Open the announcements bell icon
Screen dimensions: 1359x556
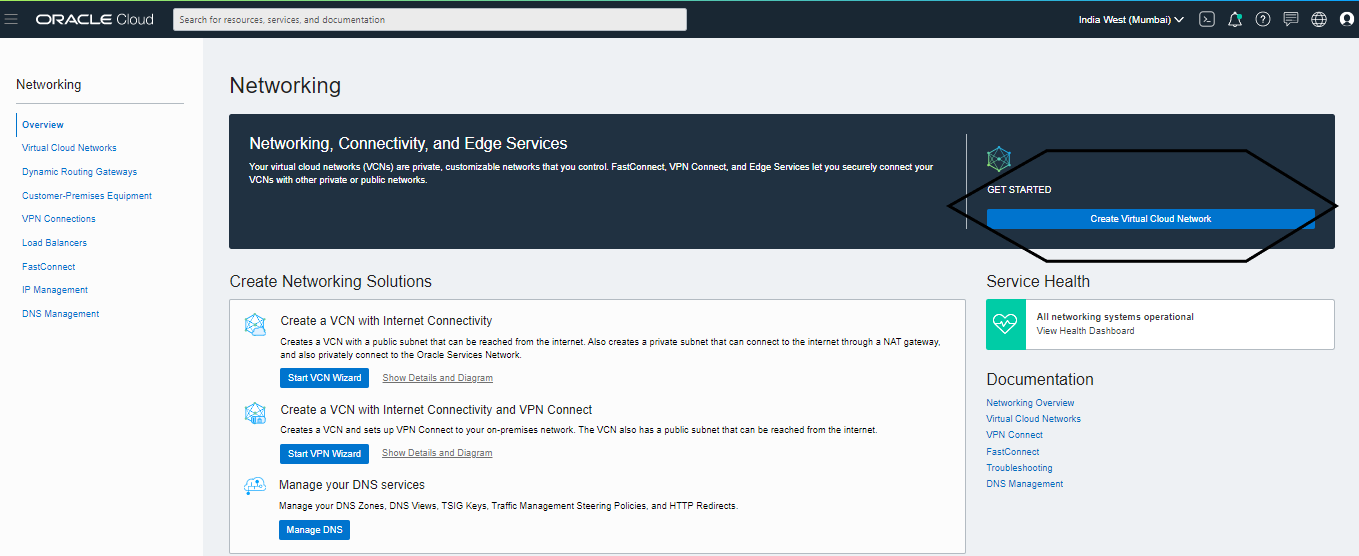(1235, 19)
